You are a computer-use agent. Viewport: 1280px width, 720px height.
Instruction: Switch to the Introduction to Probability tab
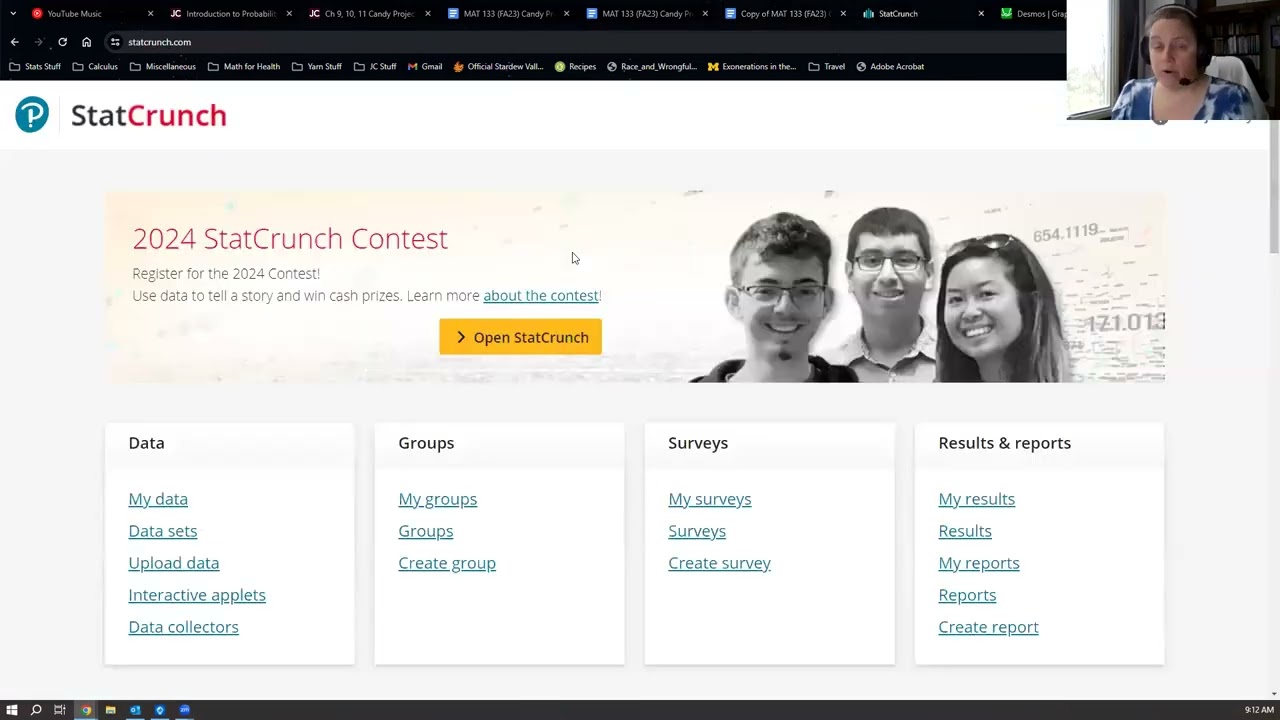231,14
